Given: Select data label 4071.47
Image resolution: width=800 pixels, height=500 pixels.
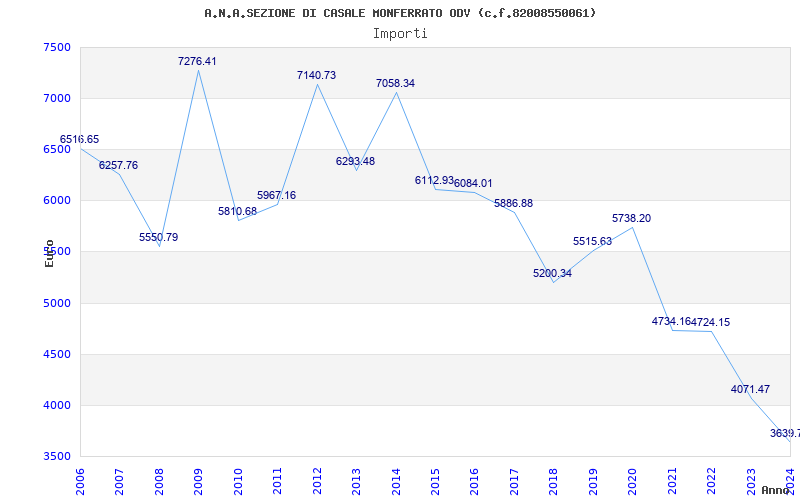Looking at the screenshot, I should [750, 389].
